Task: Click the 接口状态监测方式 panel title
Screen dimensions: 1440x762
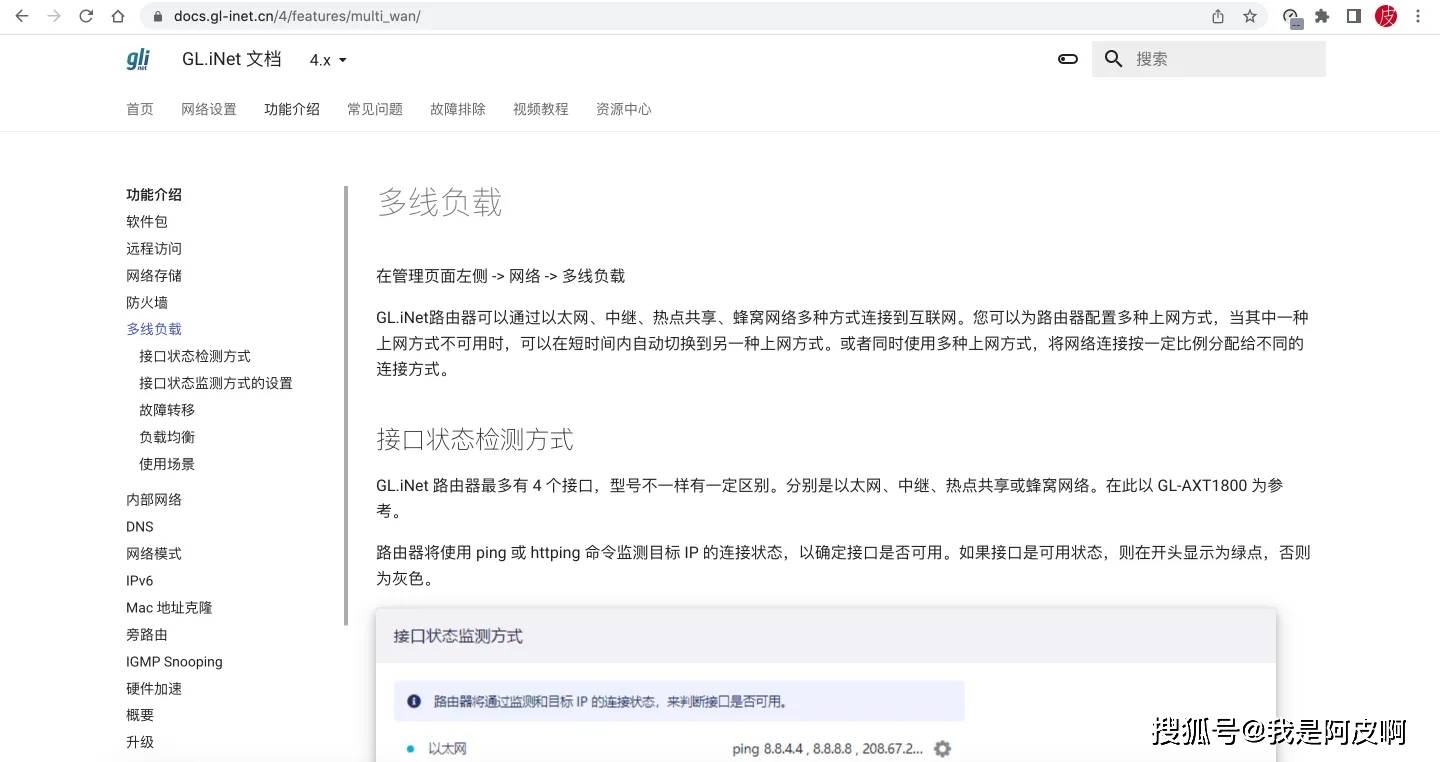Action: [x=458, y=636]
